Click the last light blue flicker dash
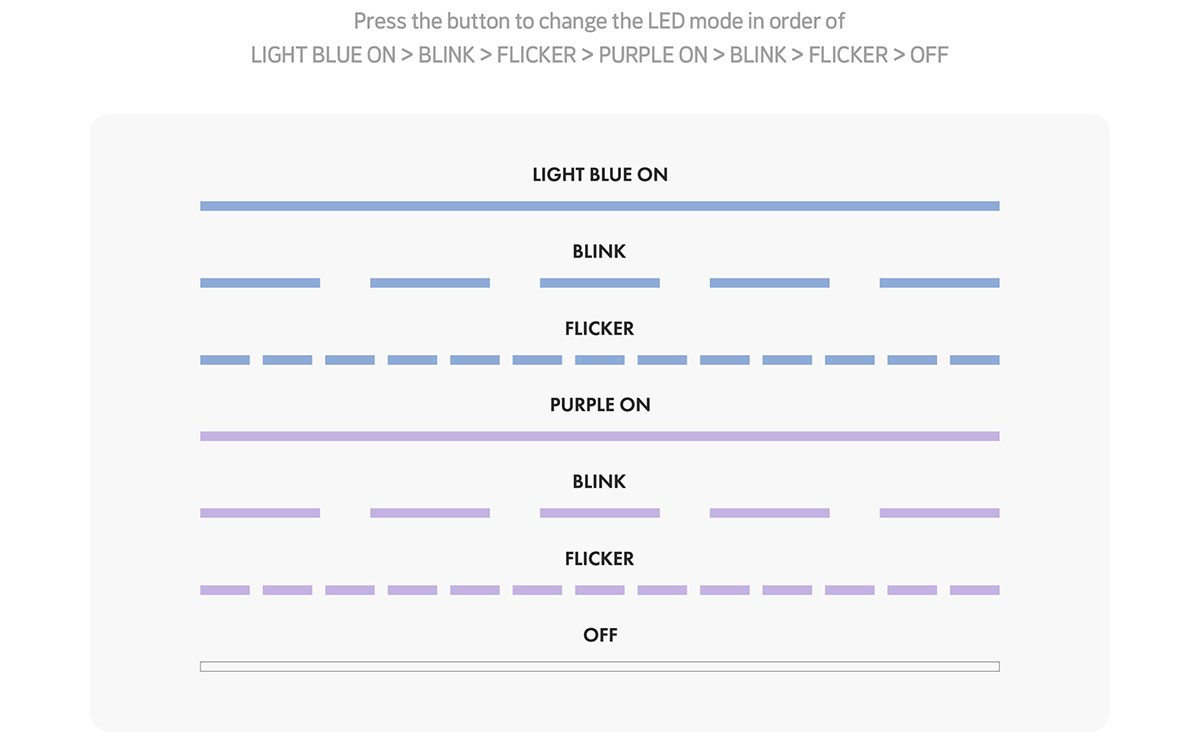 click(x=975, y=360)
